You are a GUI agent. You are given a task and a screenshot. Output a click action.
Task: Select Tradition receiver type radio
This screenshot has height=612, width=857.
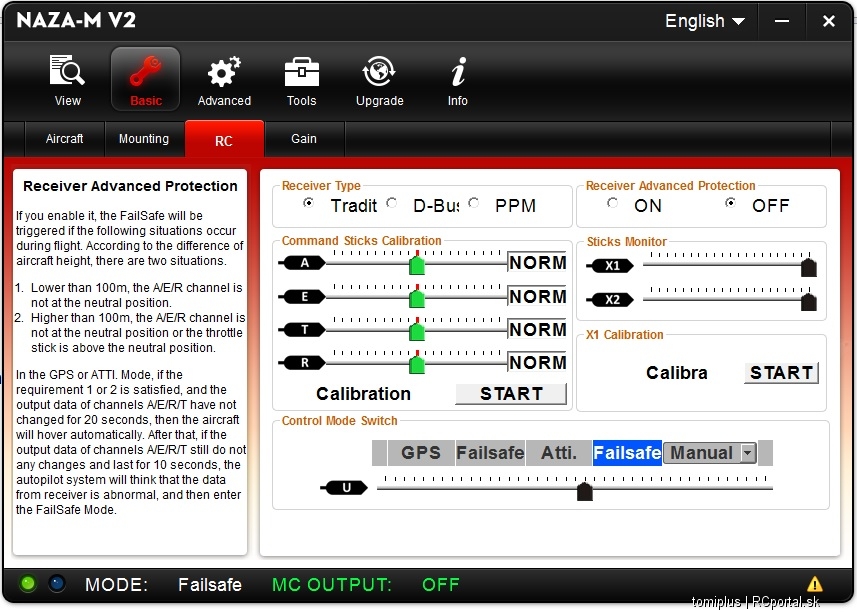(309, 203)
